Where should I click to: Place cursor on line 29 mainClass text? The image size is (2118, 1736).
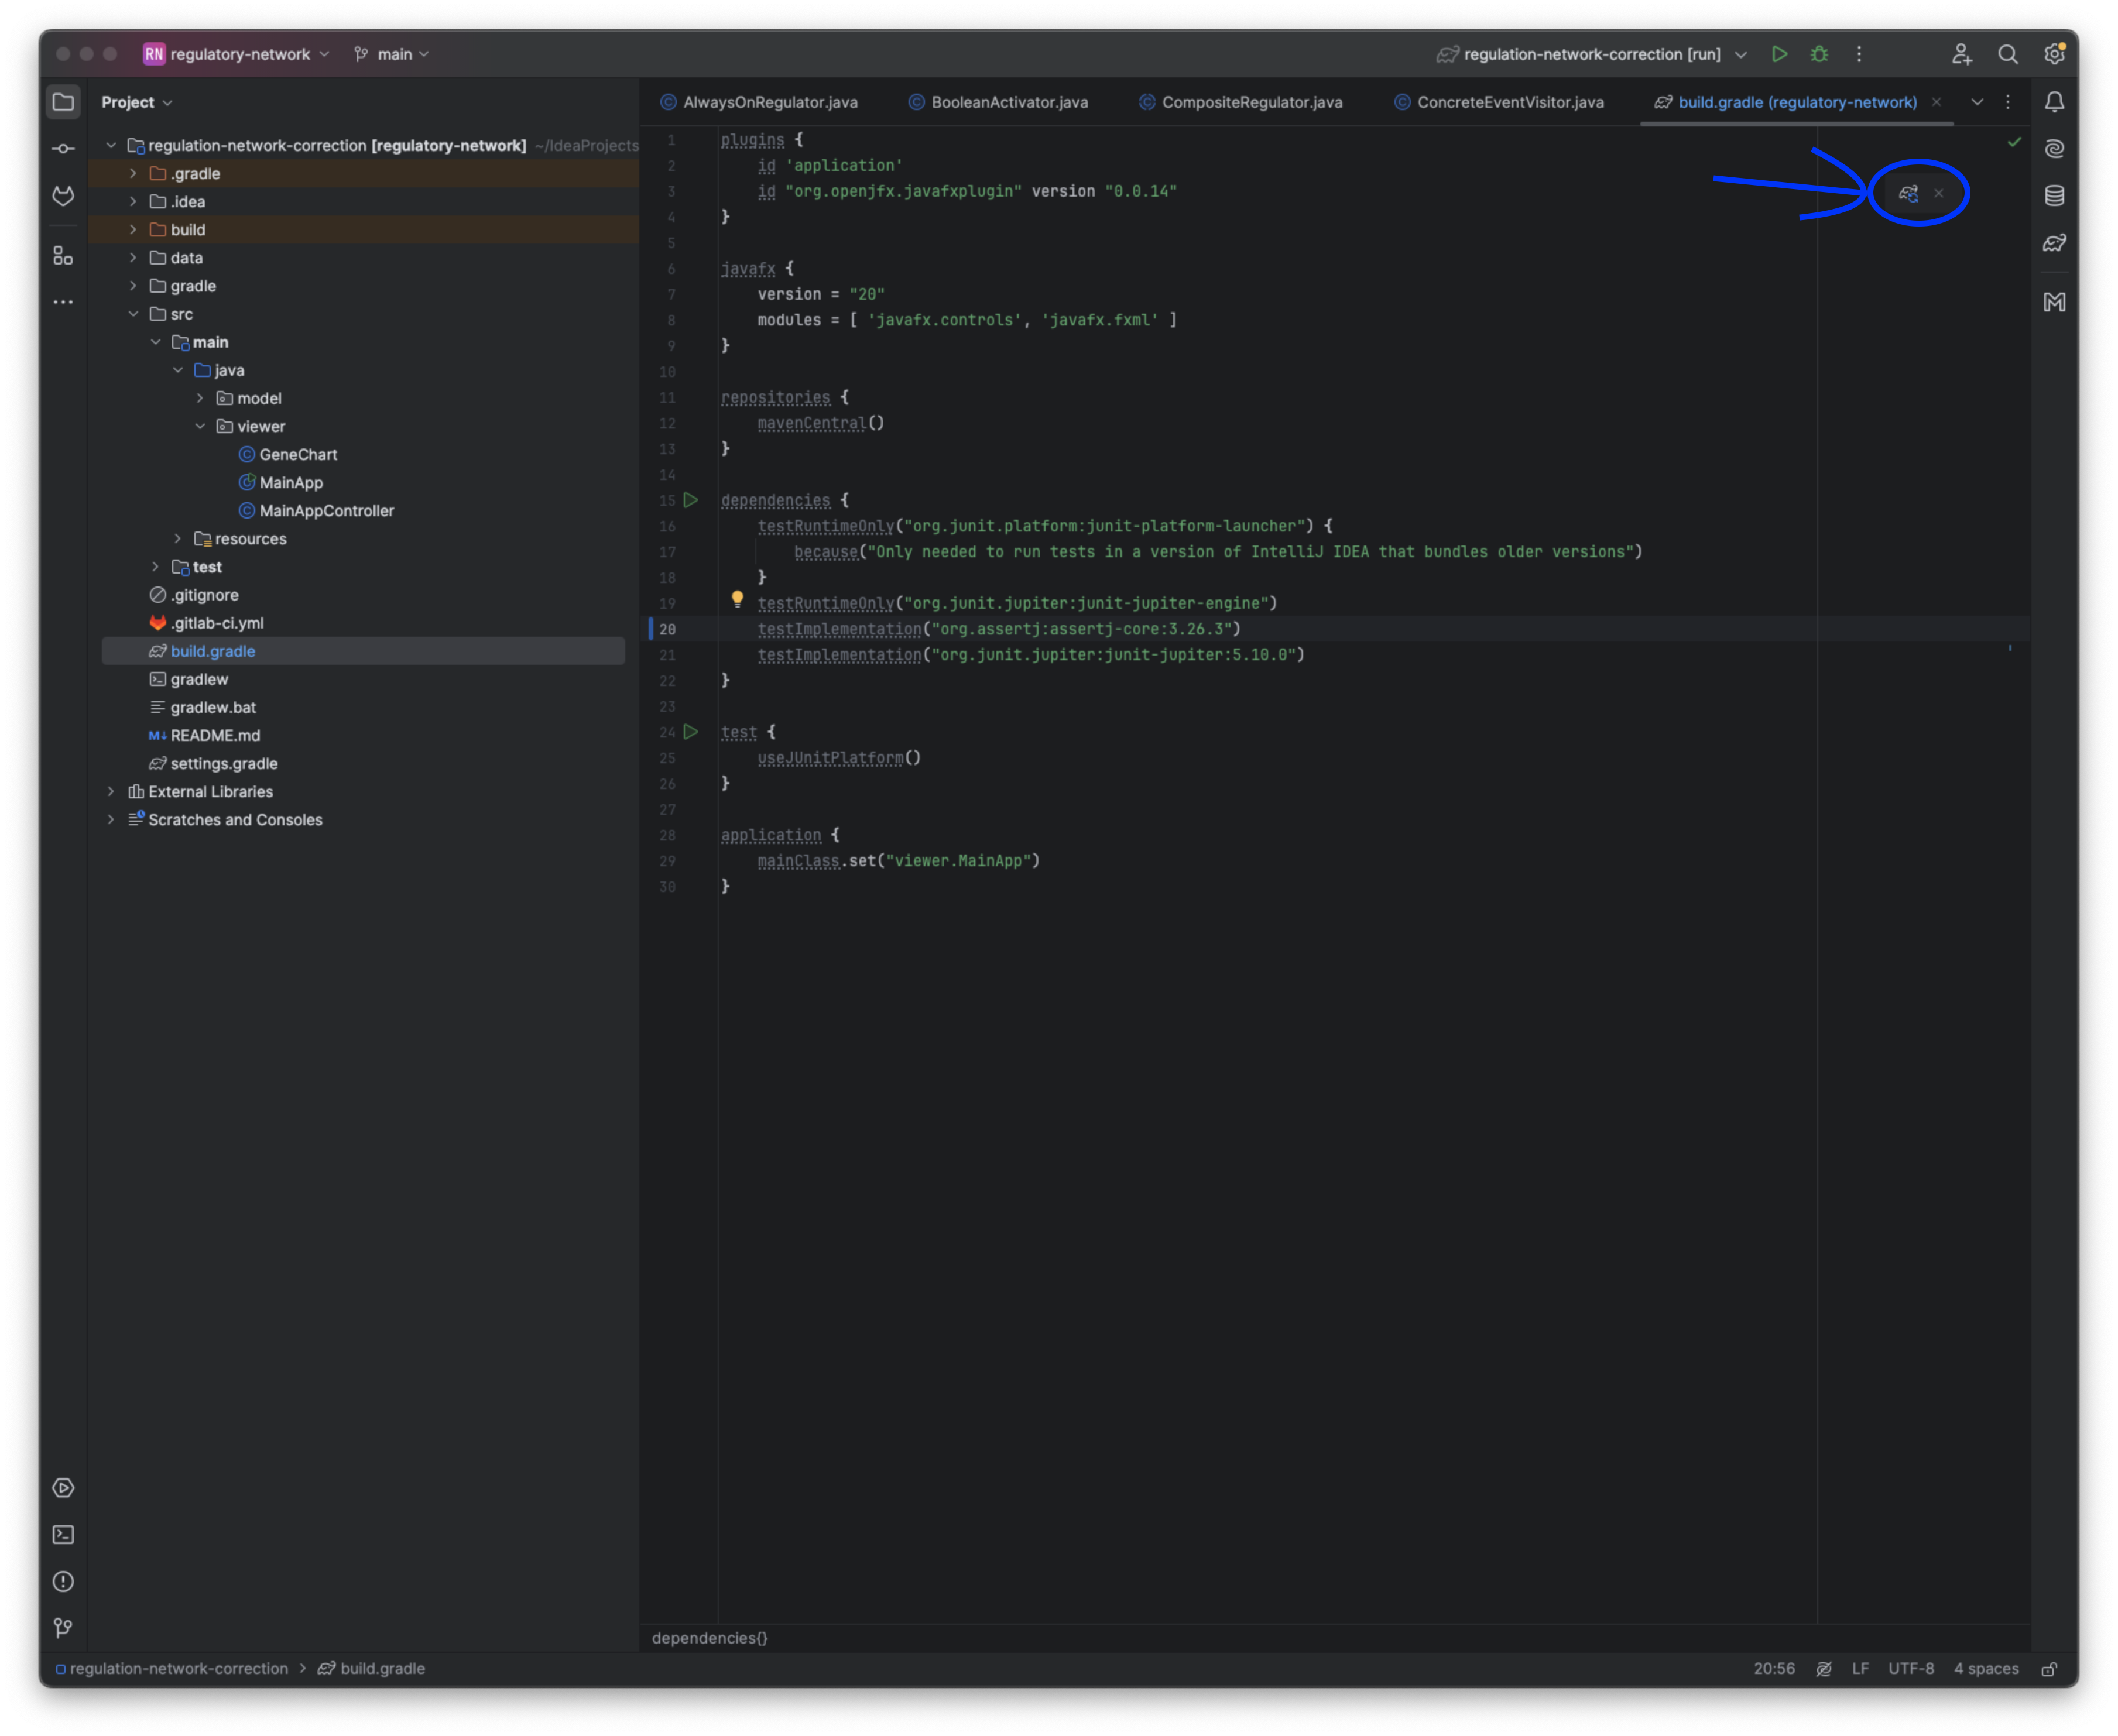click(798, 861)
